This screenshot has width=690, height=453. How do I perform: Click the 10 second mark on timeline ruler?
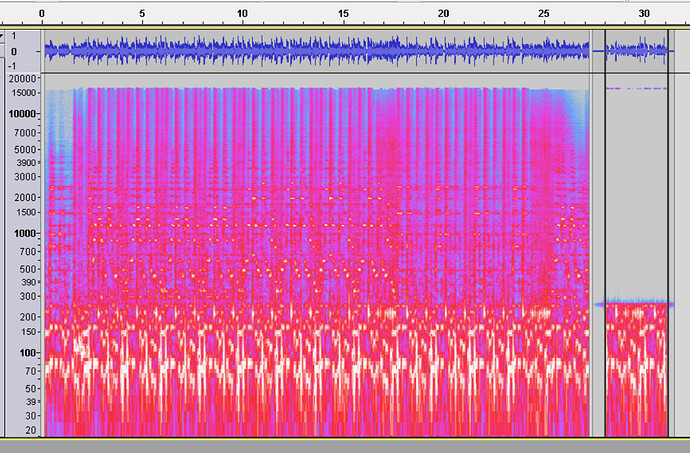(242, 14)
